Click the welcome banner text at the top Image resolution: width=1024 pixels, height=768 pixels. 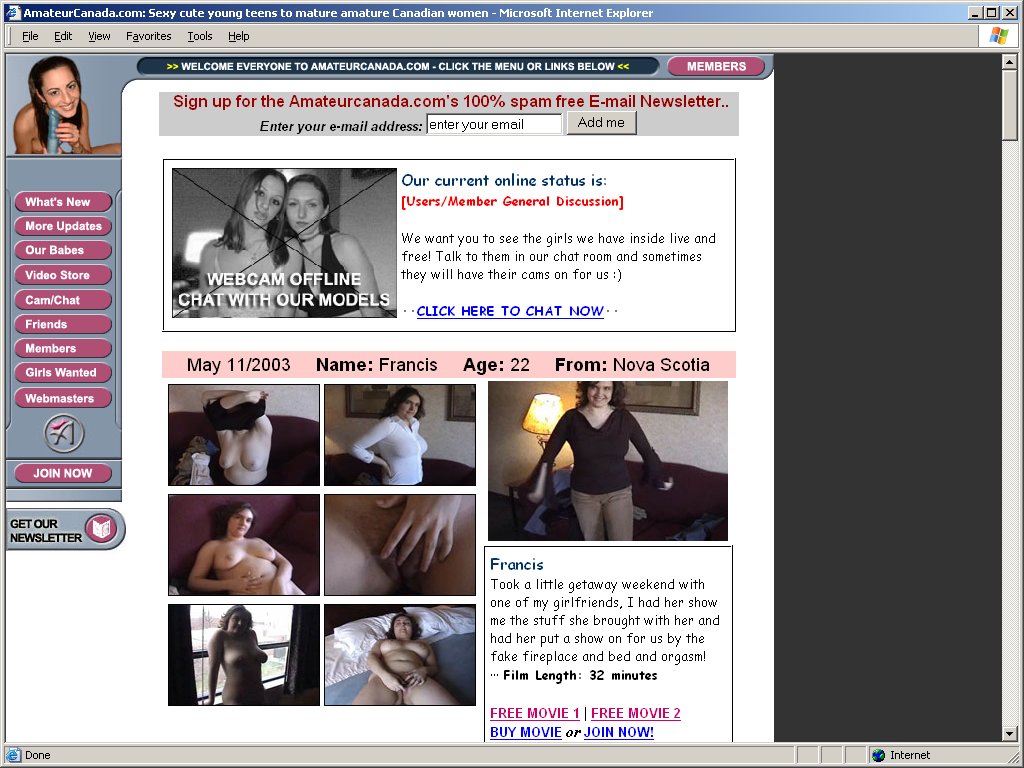pos(398,66)
